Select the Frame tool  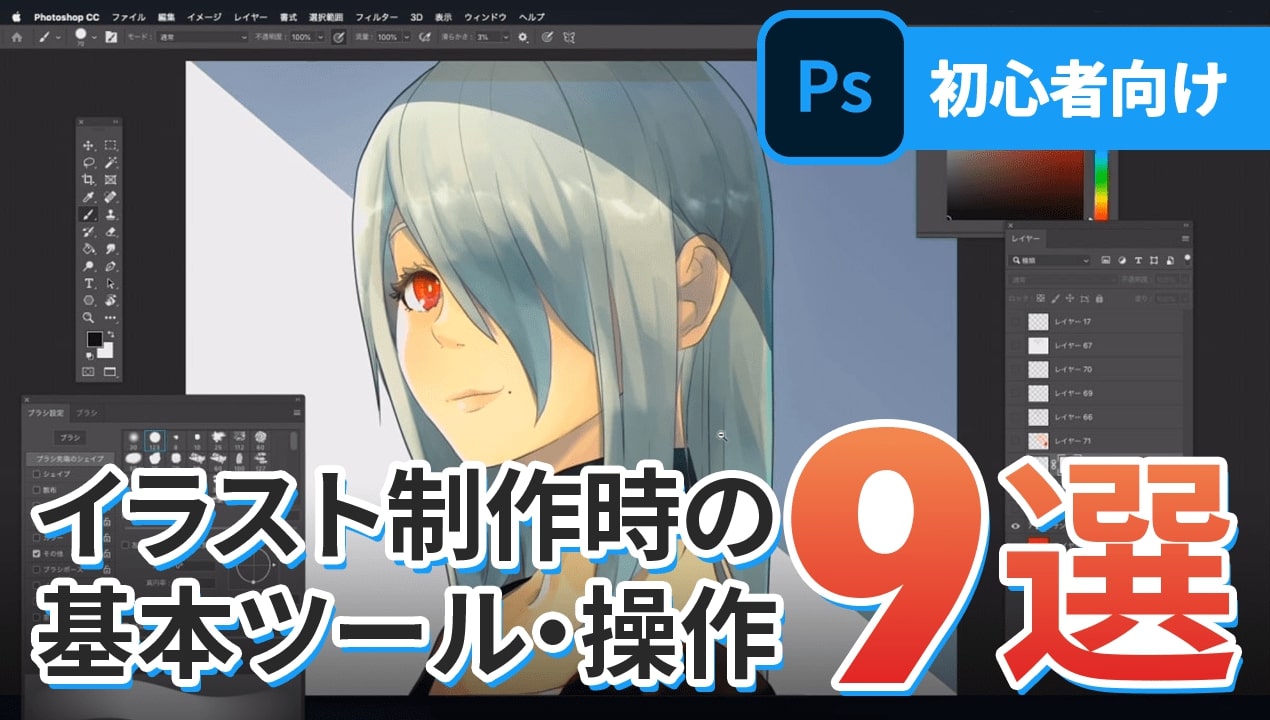click(110, 180)
